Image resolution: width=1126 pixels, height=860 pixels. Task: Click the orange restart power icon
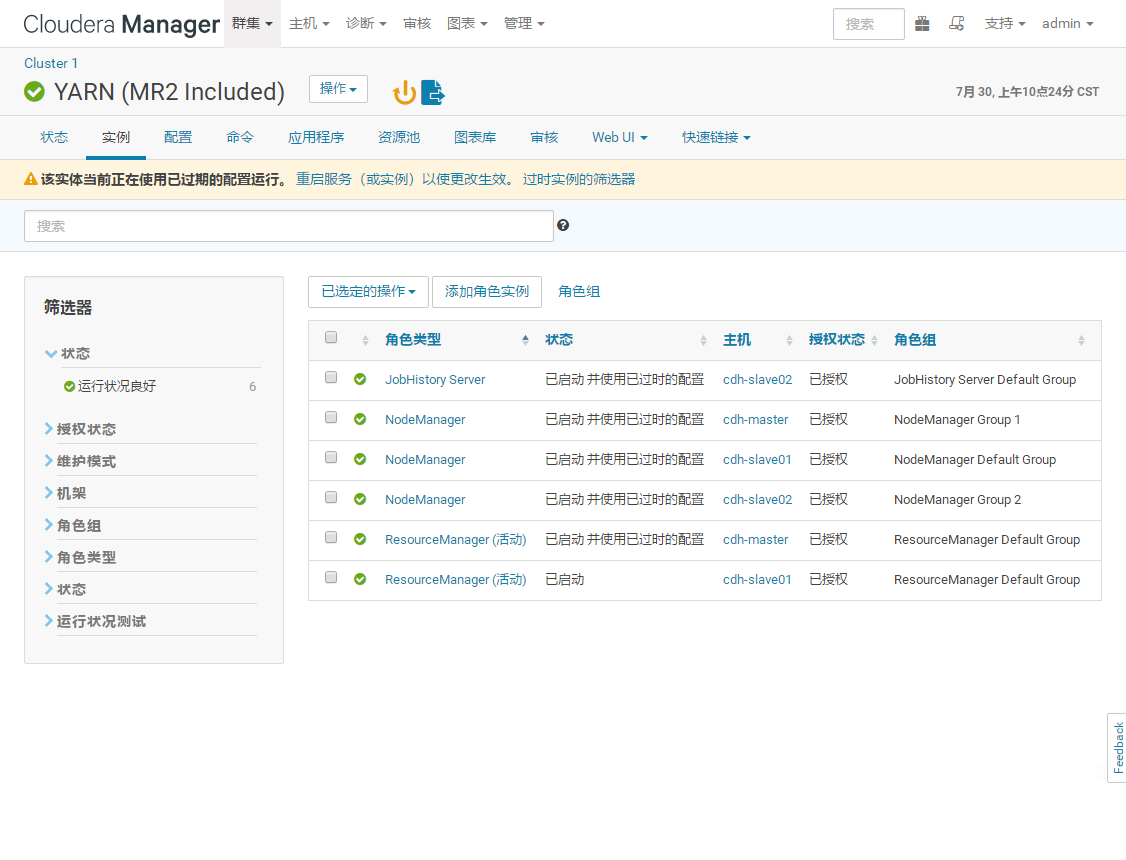click(404, 93)
